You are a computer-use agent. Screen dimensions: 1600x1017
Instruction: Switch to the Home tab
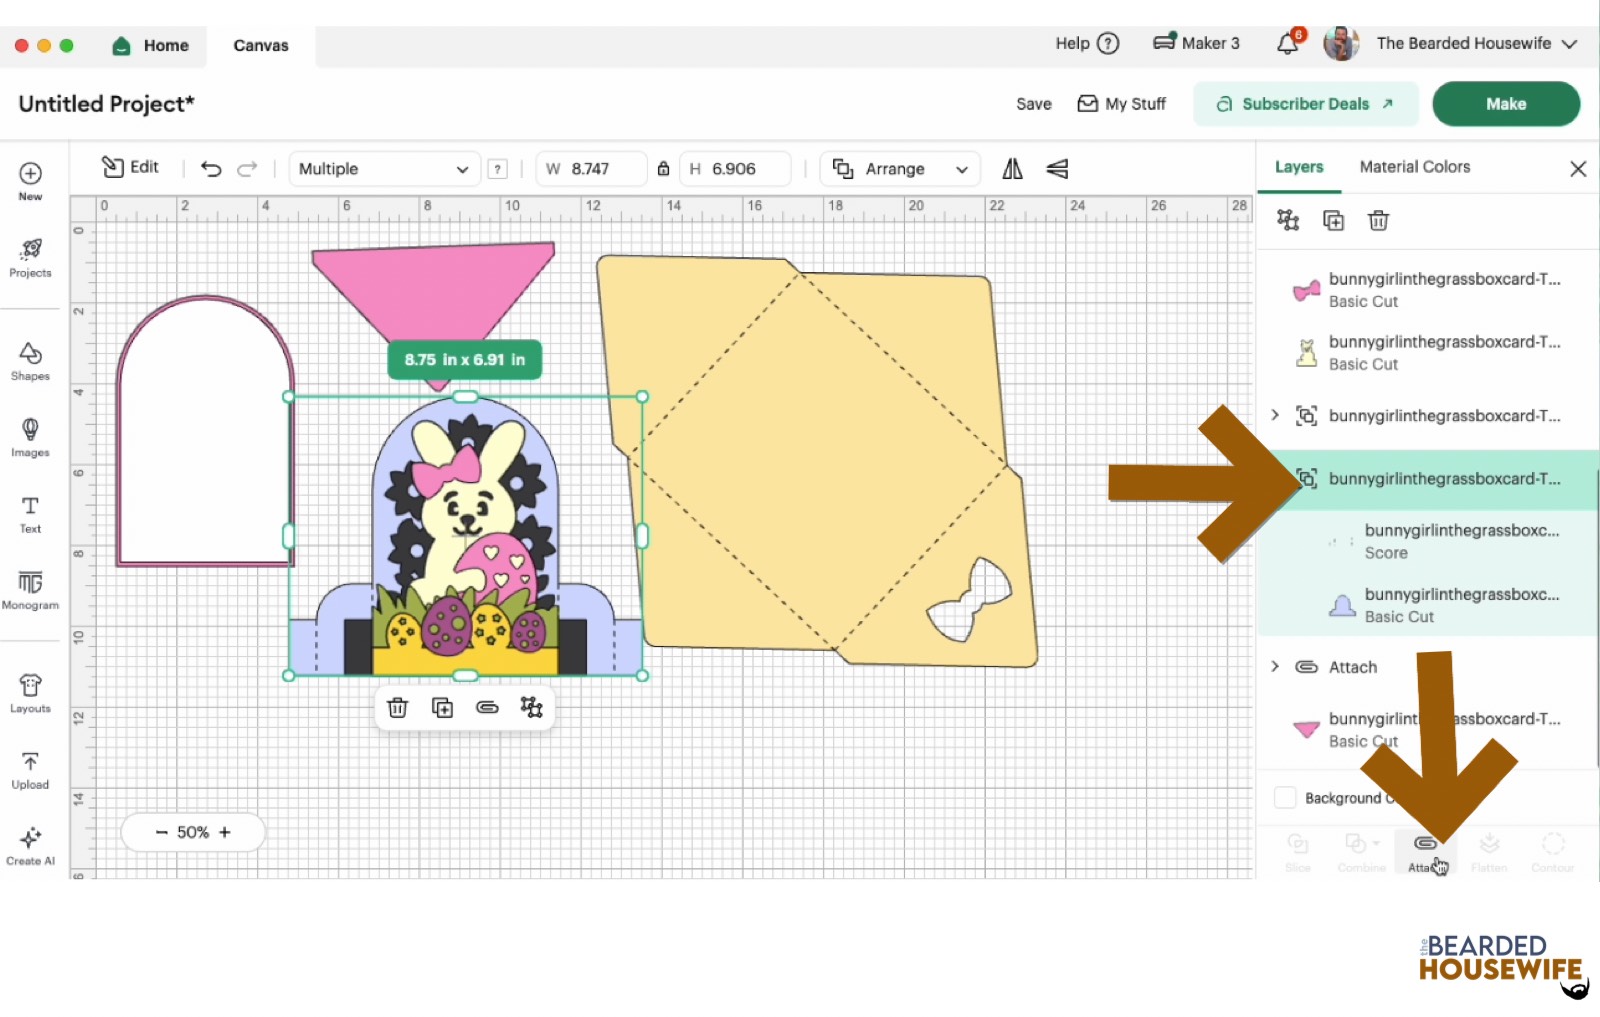coord(152,46)
